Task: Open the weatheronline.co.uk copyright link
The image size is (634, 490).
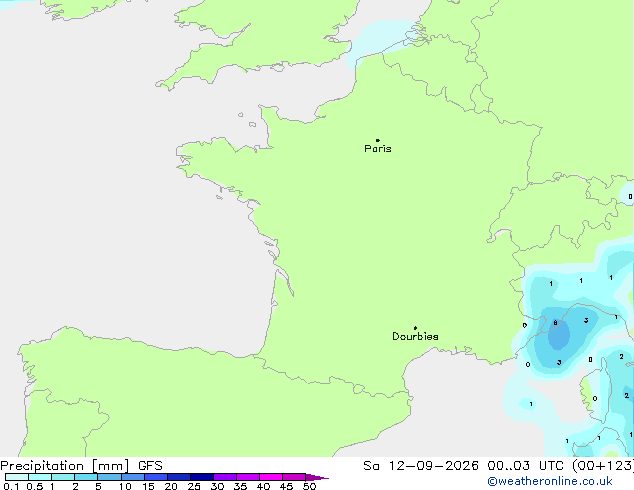Action: (x=550, y=481)
